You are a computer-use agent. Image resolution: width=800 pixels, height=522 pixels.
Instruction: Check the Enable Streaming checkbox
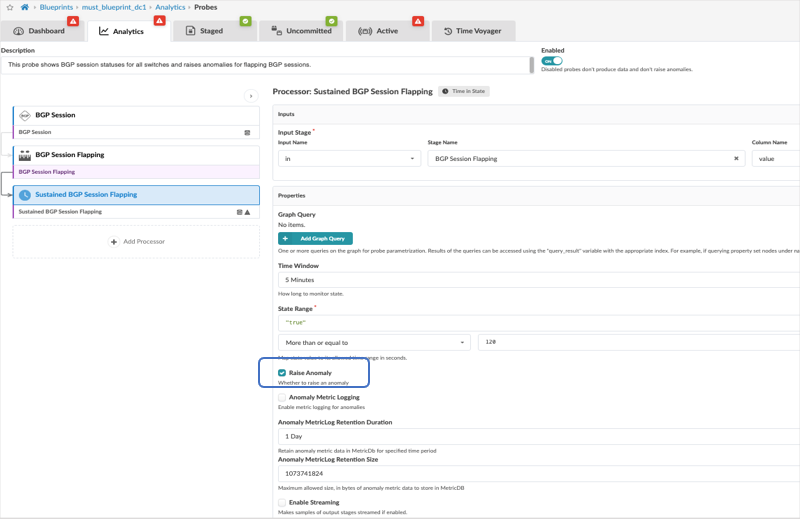pos(282,502)
